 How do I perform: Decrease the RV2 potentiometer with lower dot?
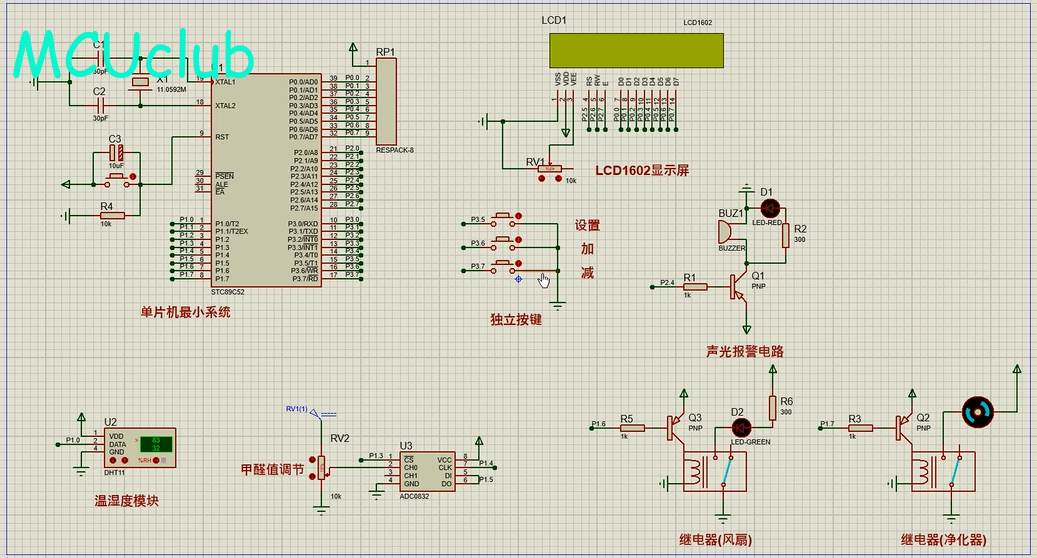[312, 476]
